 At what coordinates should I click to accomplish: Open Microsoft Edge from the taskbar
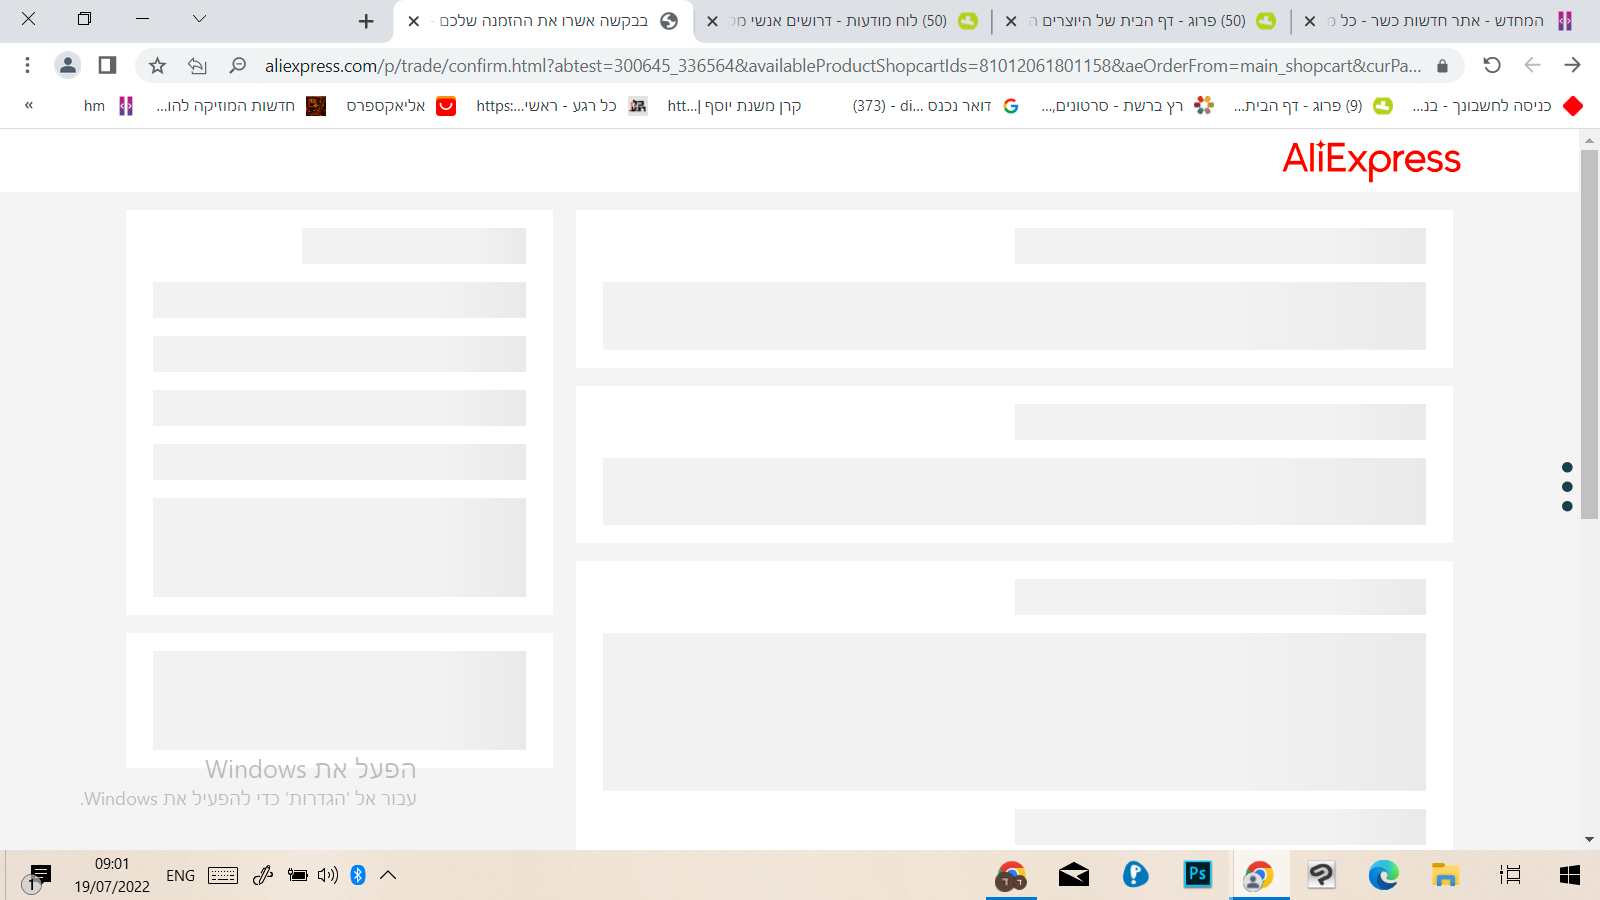coord(1384,876)
